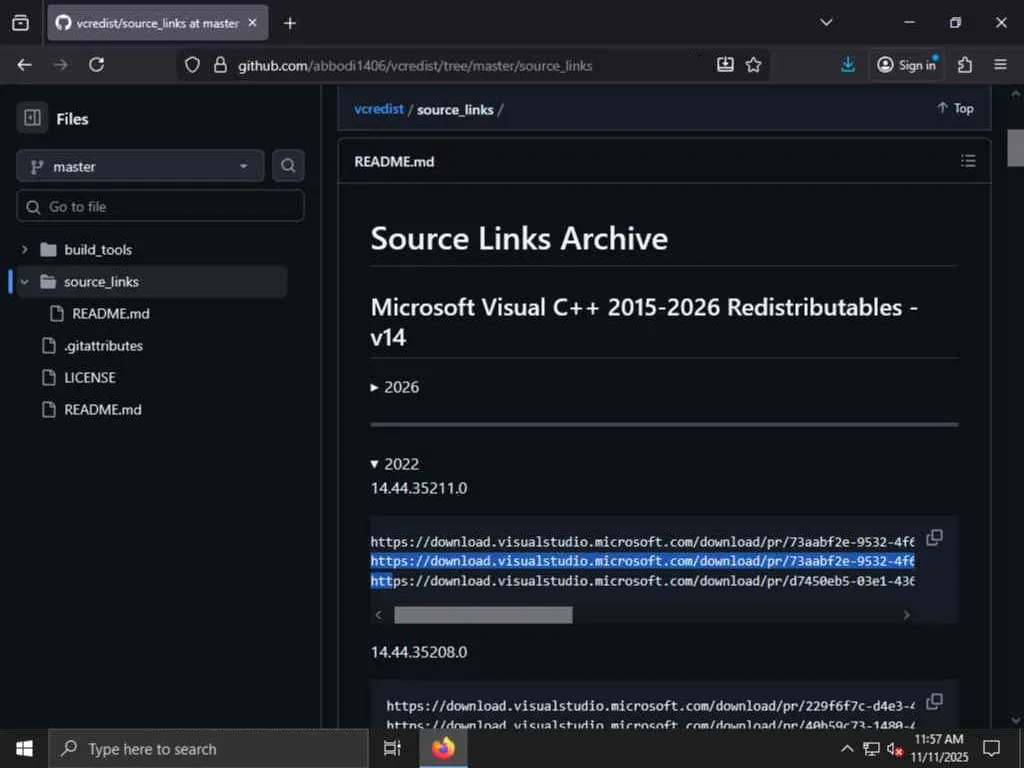
Task: Focus the Go to file field
Action: click(x=161, y=207)
